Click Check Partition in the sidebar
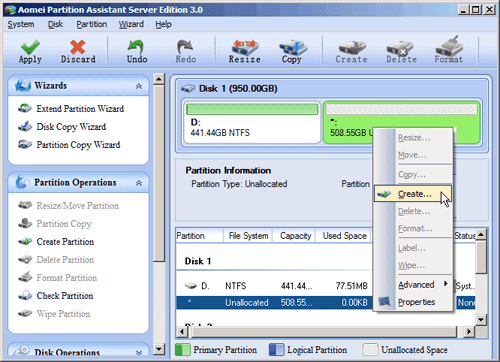The height and width of the screenshot is (362, 500). tap(65, 295)
